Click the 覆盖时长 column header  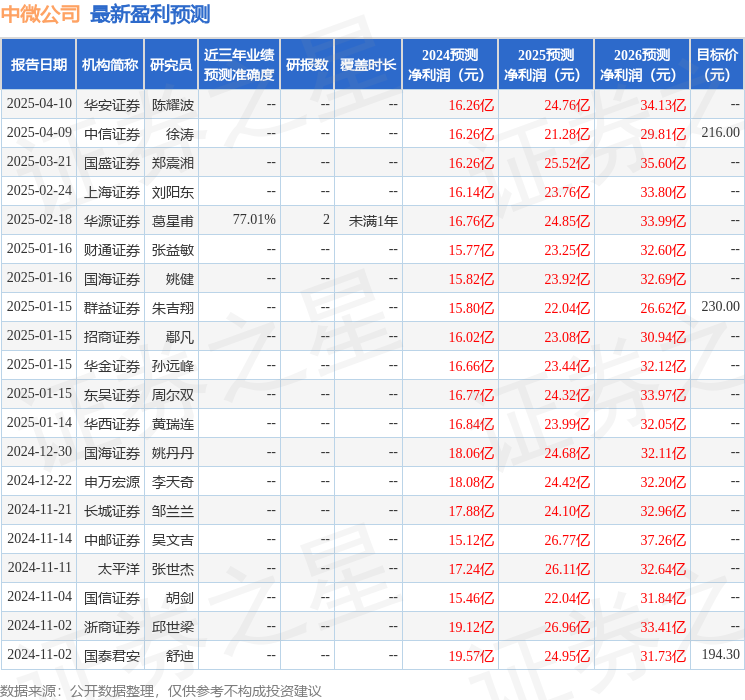click(x=368, y=65)
